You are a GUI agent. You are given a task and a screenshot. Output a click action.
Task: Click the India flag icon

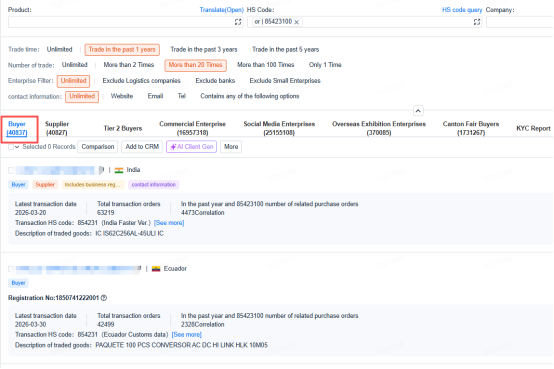pyautogui.click(x=119, y=170)
